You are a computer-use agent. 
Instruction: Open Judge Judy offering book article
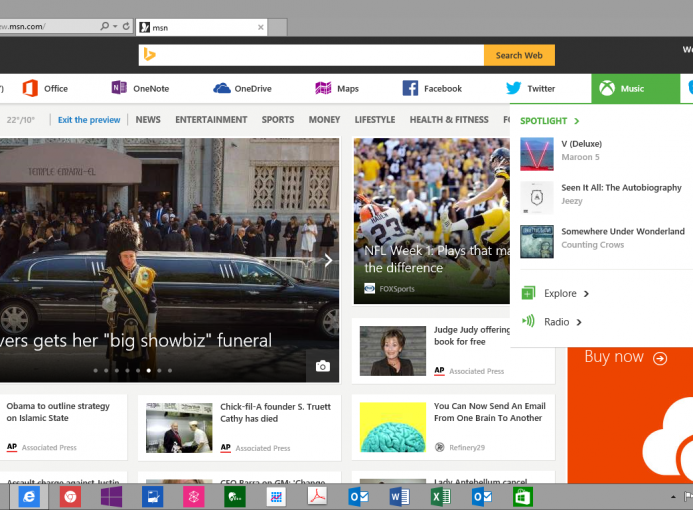(472, 335)
